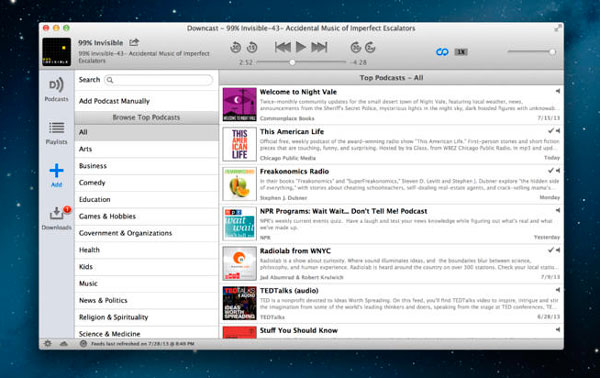Choose Add Podcast Manually
Viewport: 600px width, 378px height.
click(x=114, y=101)
